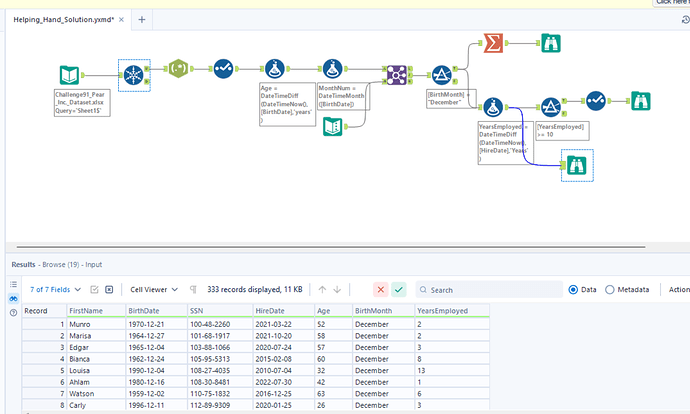This screenshot has width=690, height=414.
Task: Click the green checkmark button in results
Action: point(400,289)
